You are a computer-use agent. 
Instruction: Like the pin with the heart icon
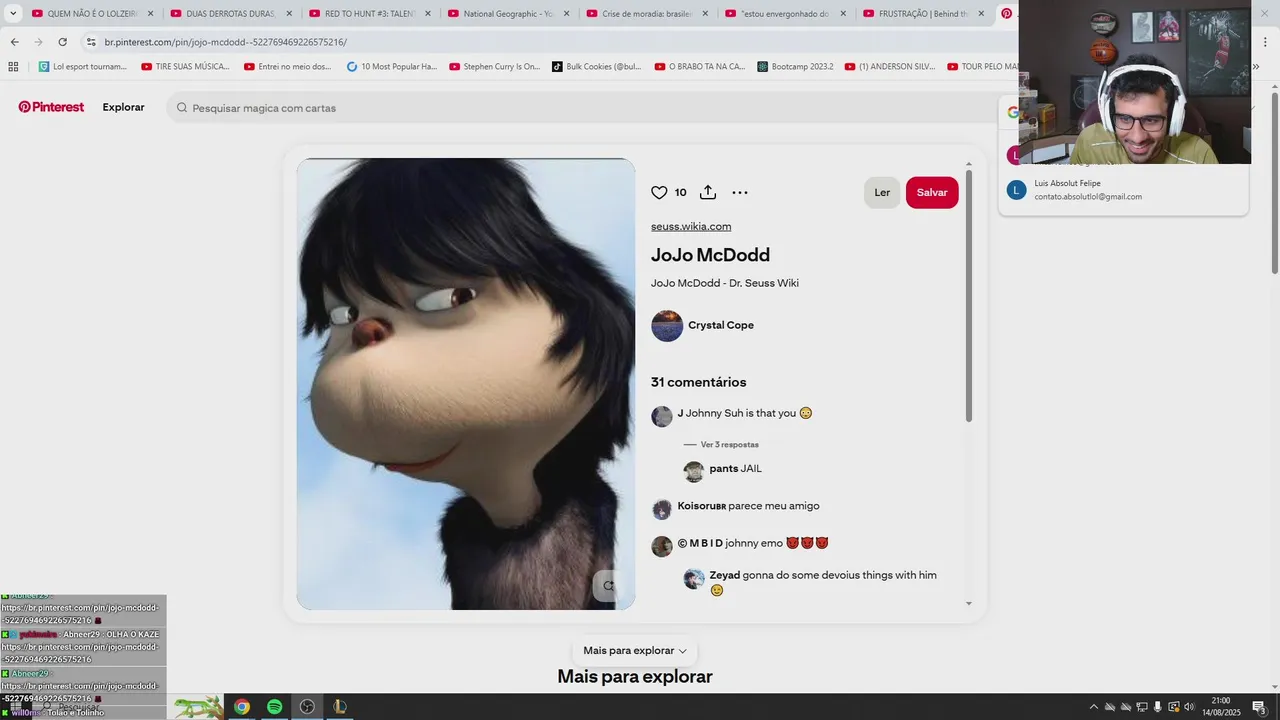pyautogui.click(x=659, y=193)
